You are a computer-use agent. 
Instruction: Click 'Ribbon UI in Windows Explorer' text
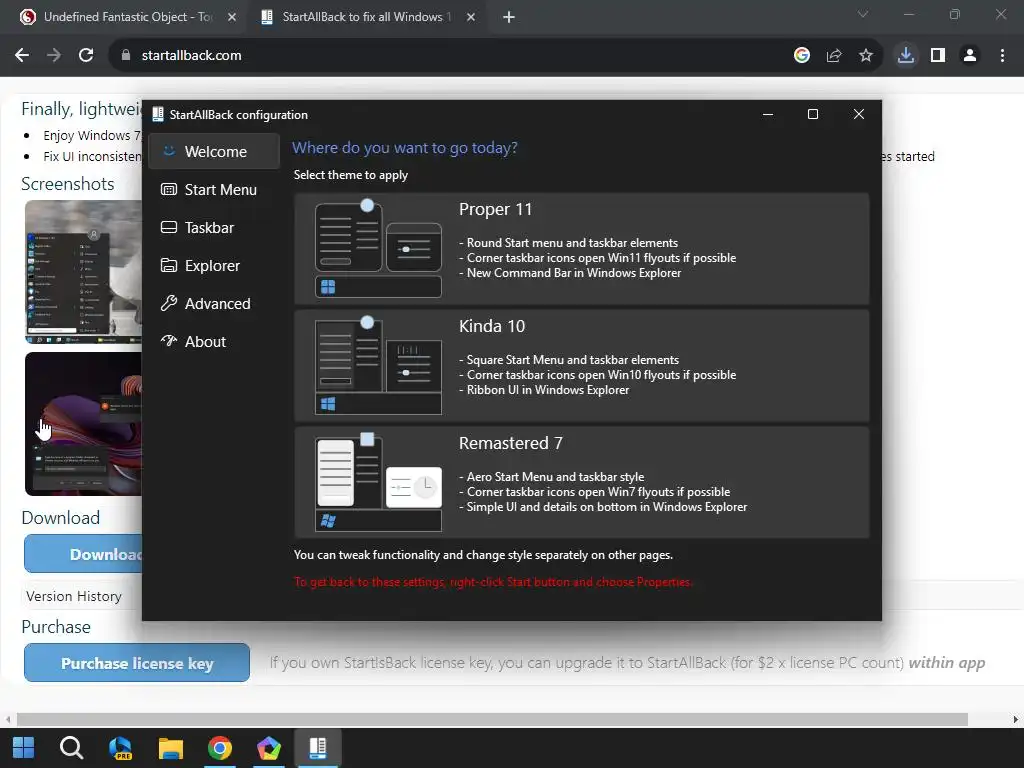[544, 390]
